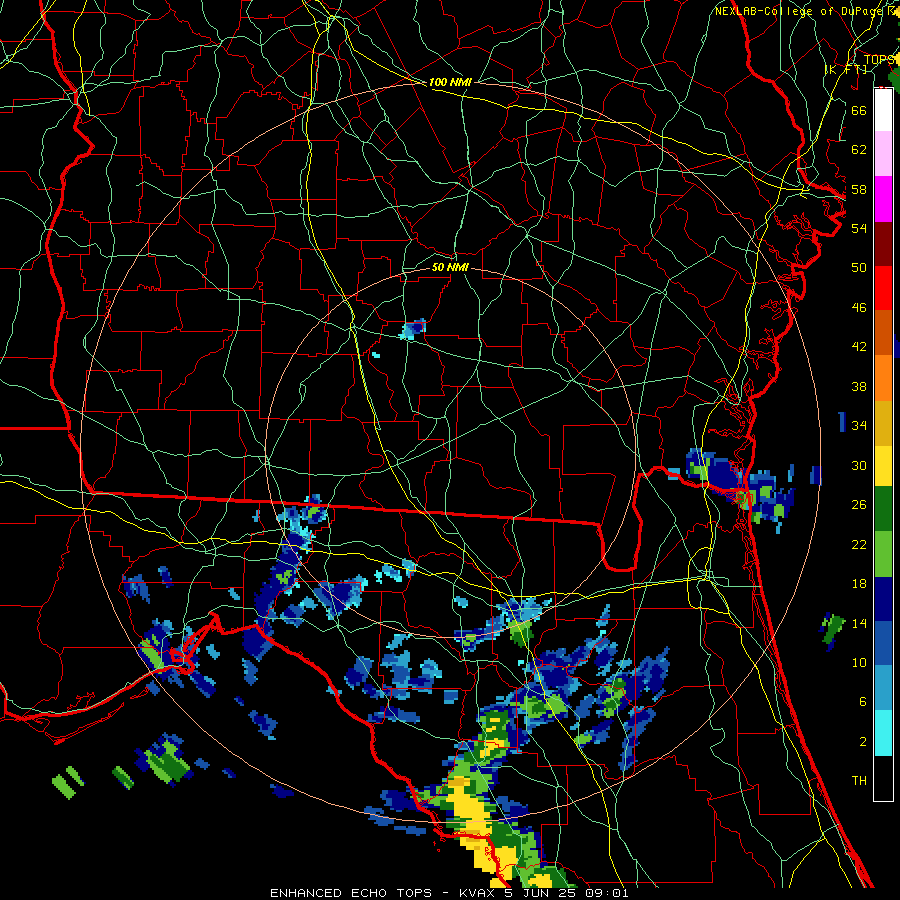The image size is (900, 900).
Task: Click the legend value 22
Action: point(859,544)
